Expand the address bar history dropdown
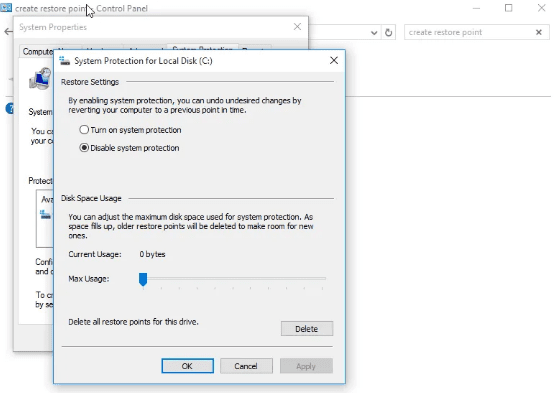The width and height of the screenshot is (554, 393). (x=374, y=33)
